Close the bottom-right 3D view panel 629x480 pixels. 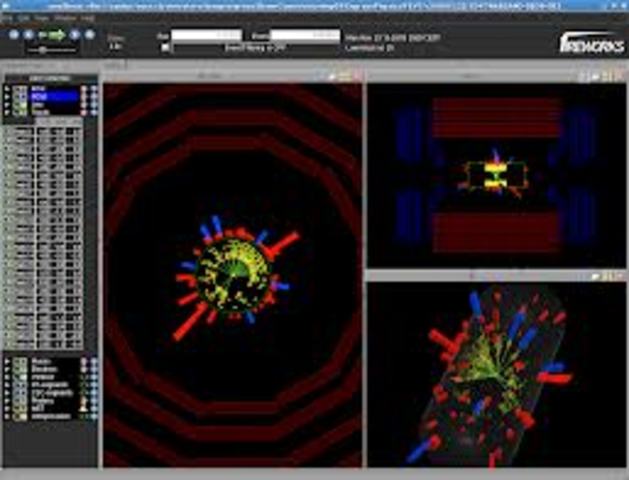[621, 276]
